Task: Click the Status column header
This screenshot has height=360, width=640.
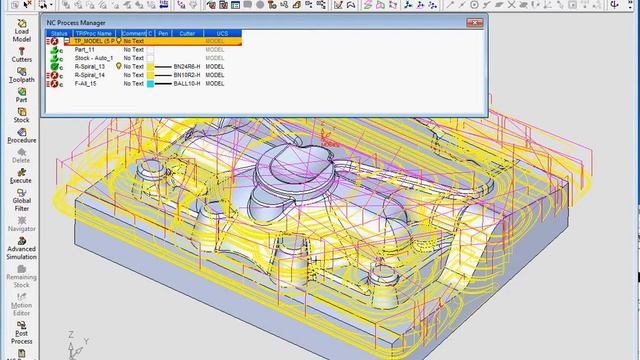Action: pos(60,33)
